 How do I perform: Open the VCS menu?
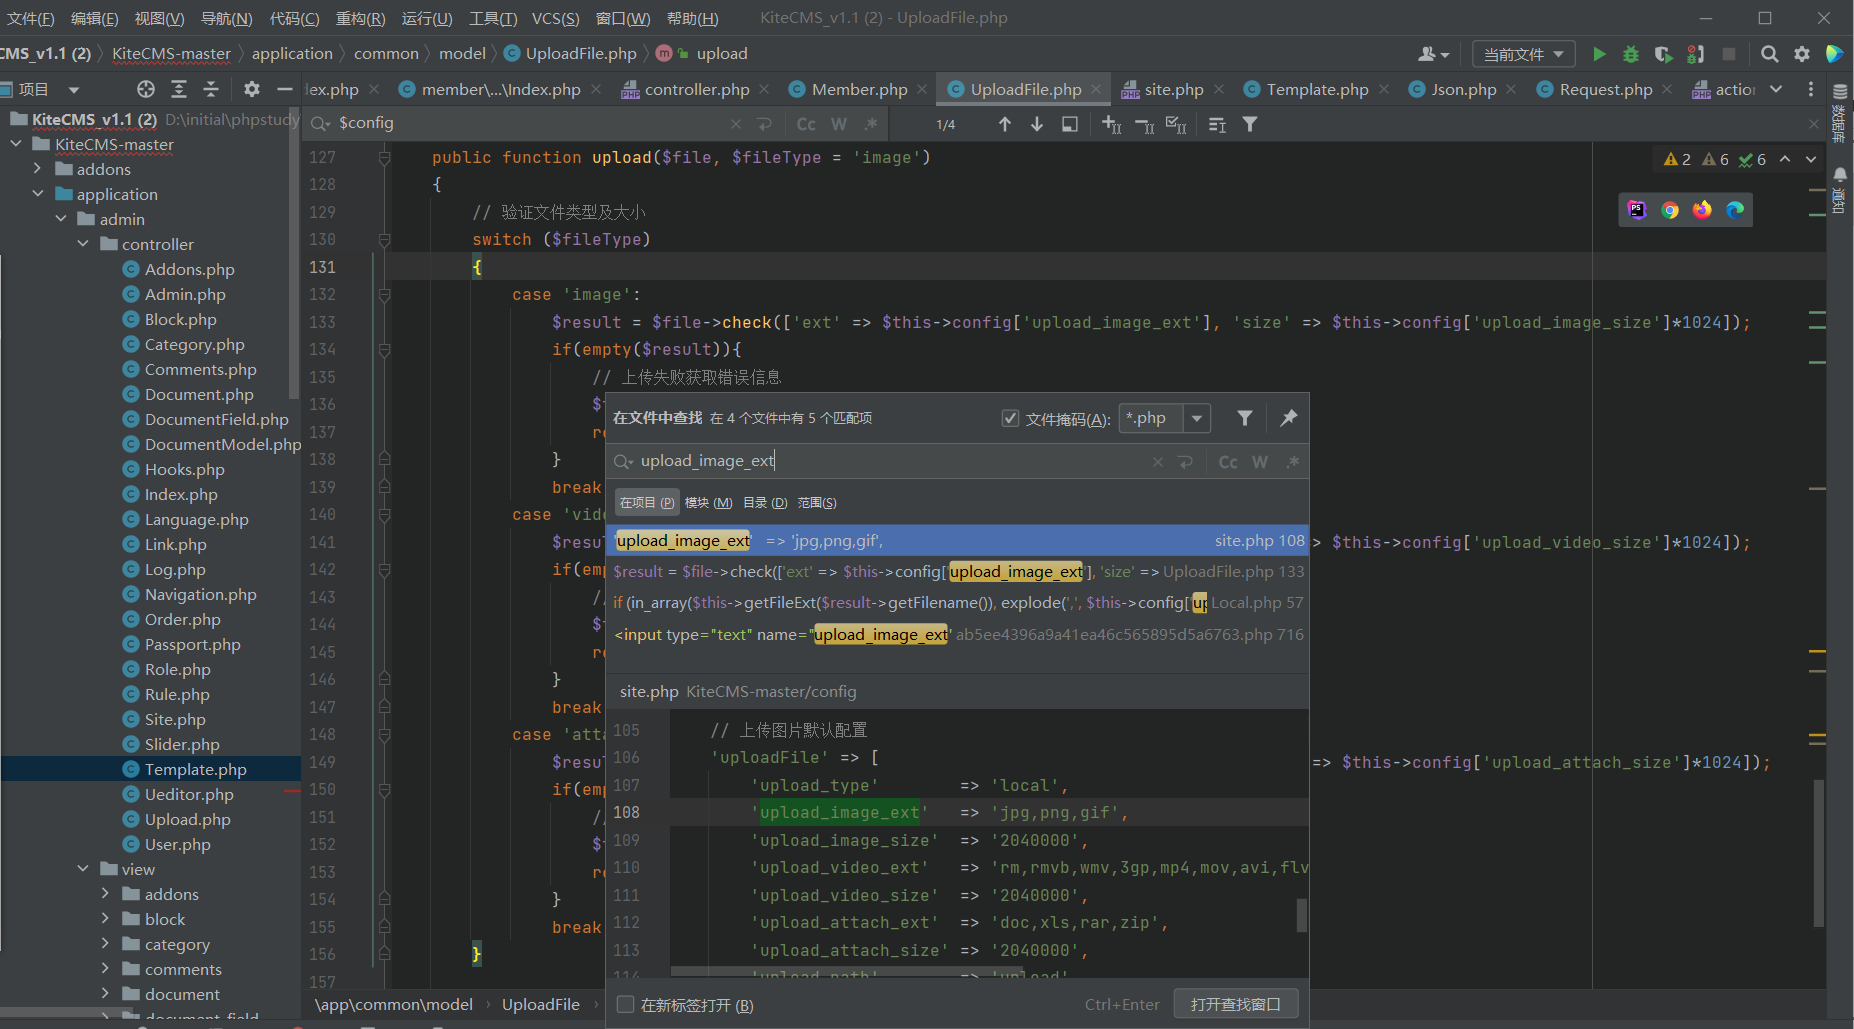tap(555, 18)
